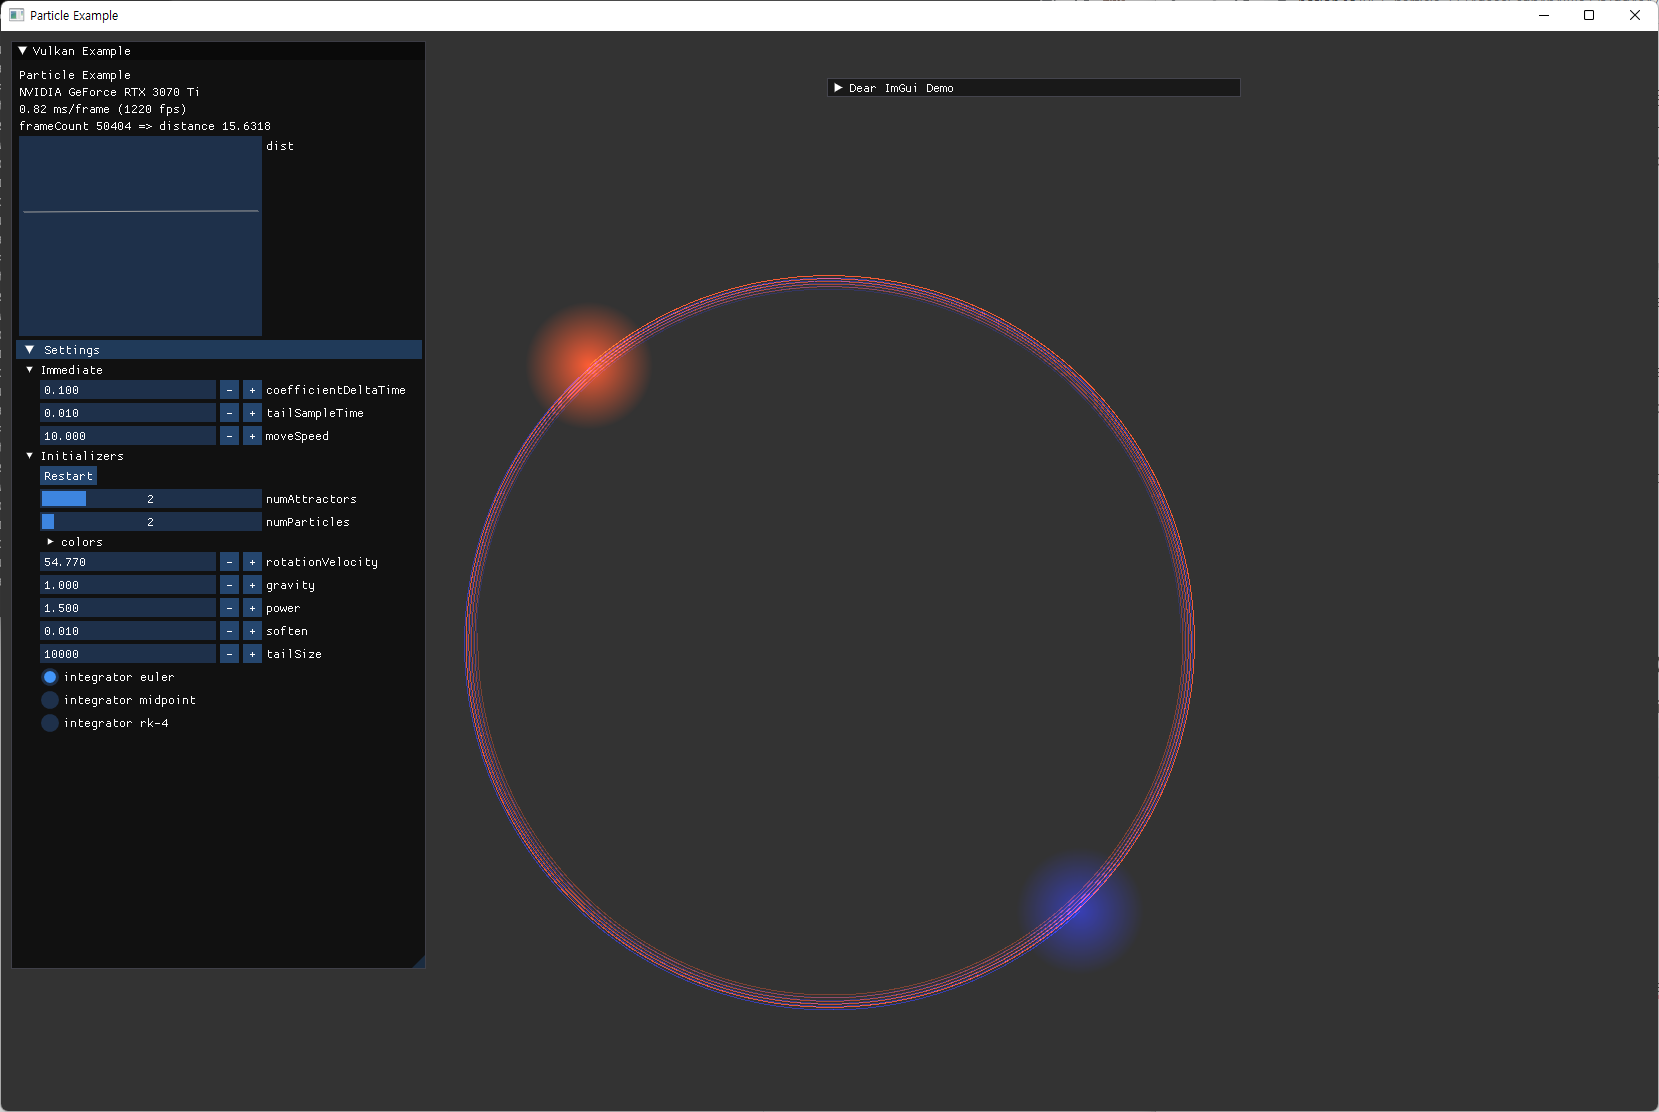Click the red glowing attractor particle
This screenshot has height=1112, width=1659.
589,365
